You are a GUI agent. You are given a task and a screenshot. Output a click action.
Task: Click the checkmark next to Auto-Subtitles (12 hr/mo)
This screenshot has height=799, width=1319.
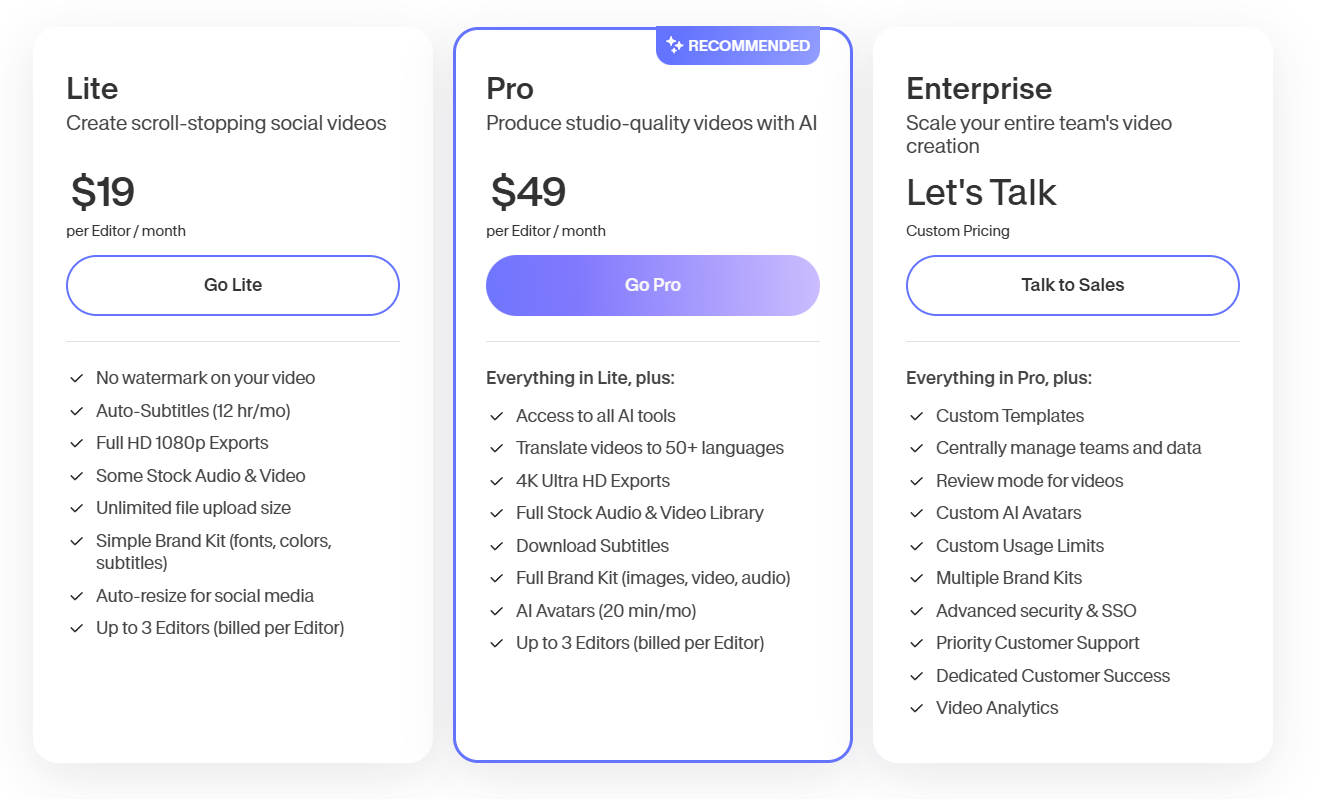76,411
